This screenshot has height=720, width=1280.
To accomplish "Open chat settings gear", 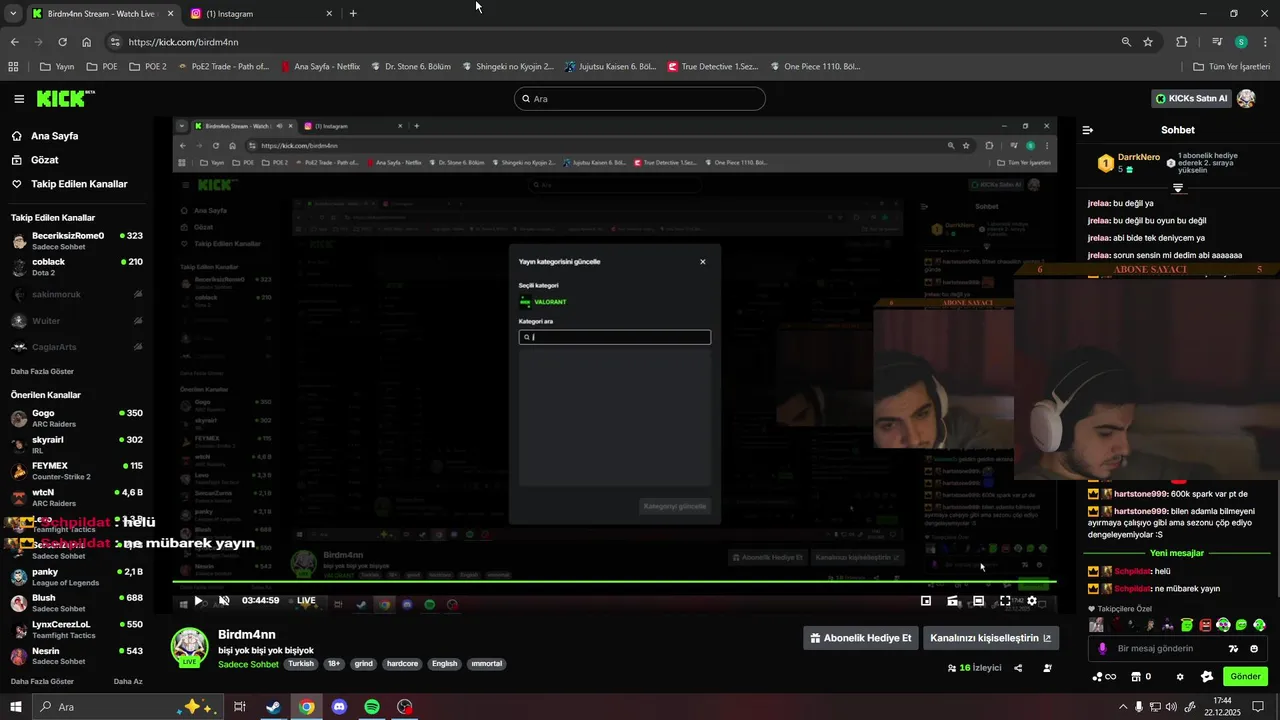I will pos(1180,677).
